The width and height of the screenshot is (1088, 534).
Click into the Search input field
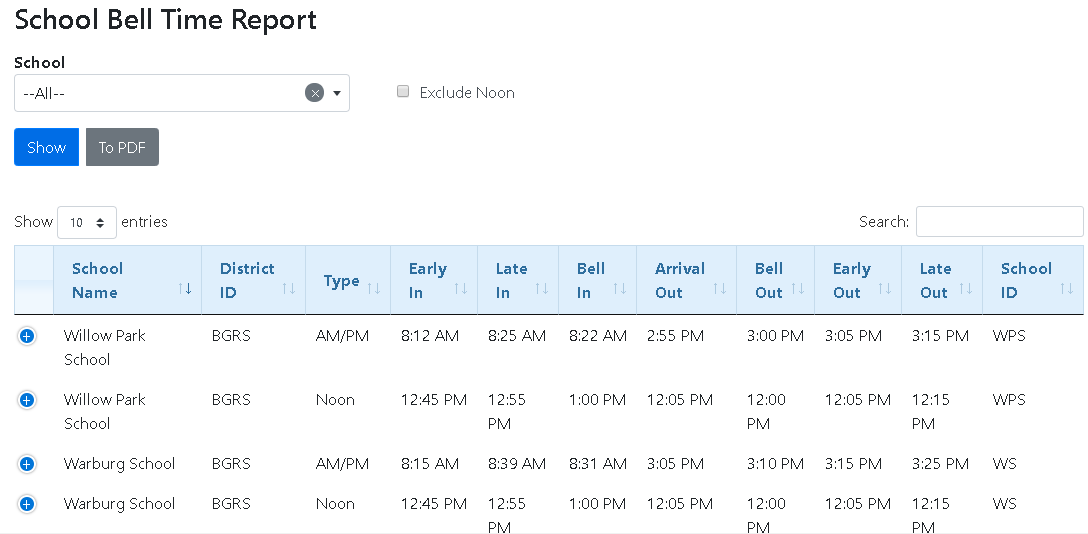999,222
